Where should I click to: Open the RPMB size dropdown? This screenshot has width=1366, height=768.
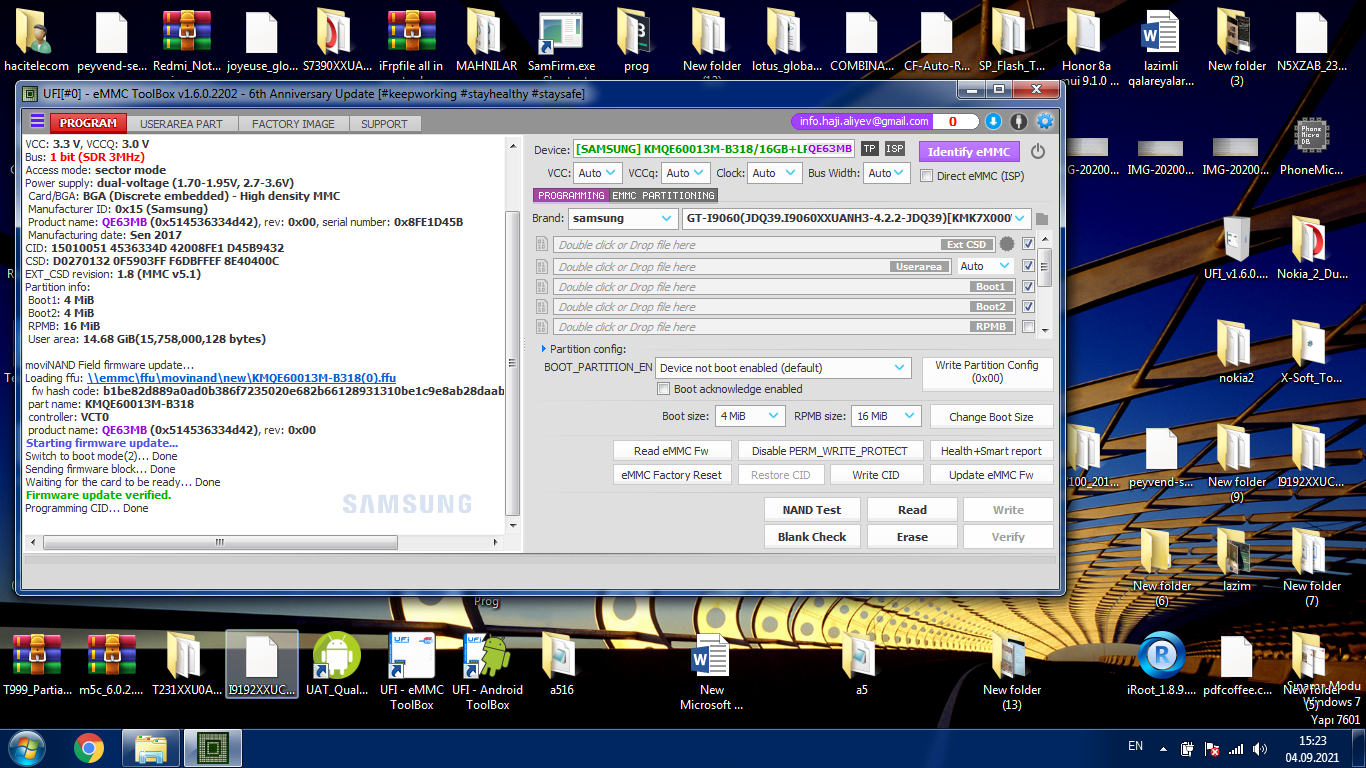click(886, 416)
